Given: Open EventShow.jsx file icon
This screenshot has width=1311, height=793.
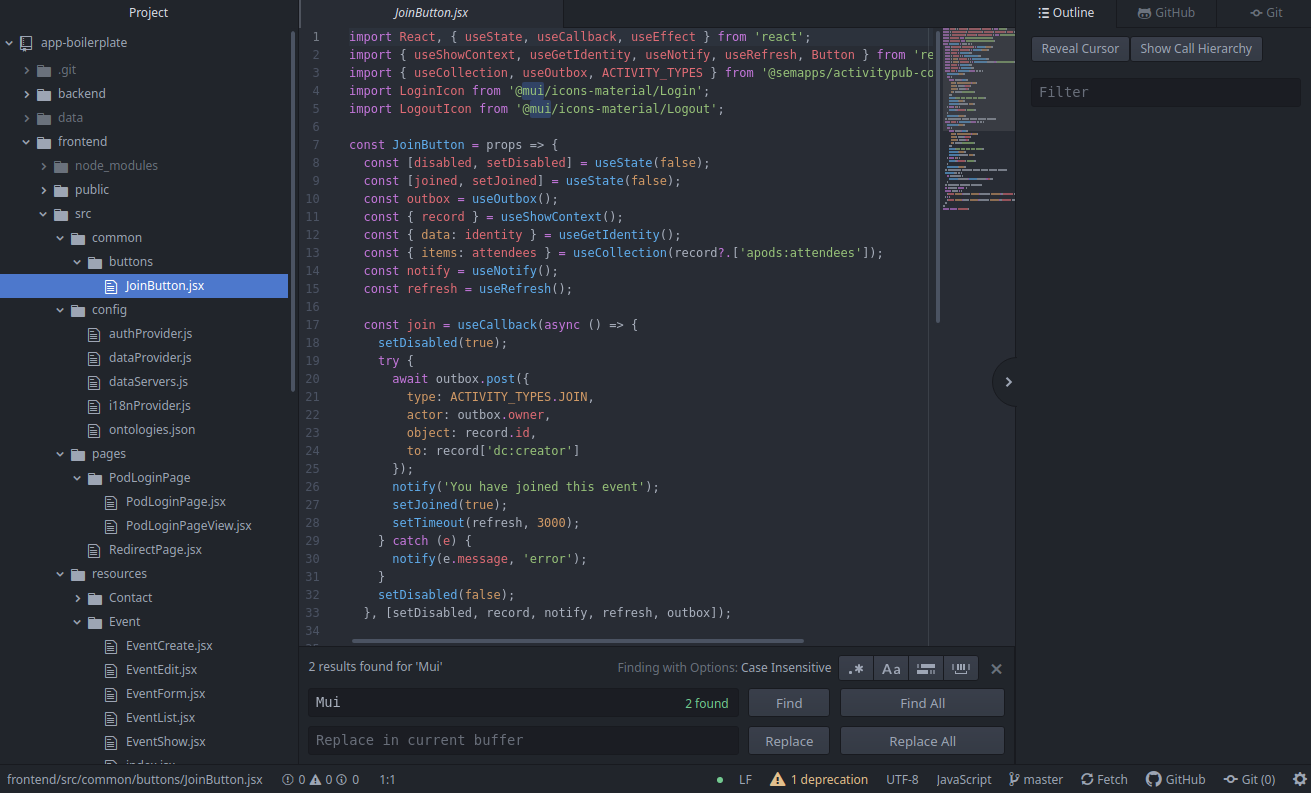Looking at the screenshot, I should tap(112, 742).
